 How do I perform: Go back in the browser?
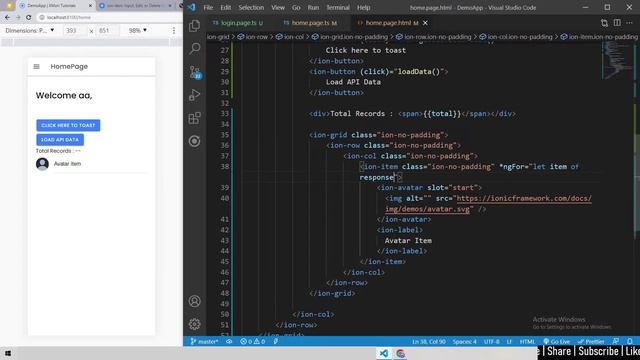[x=7, y=18]
